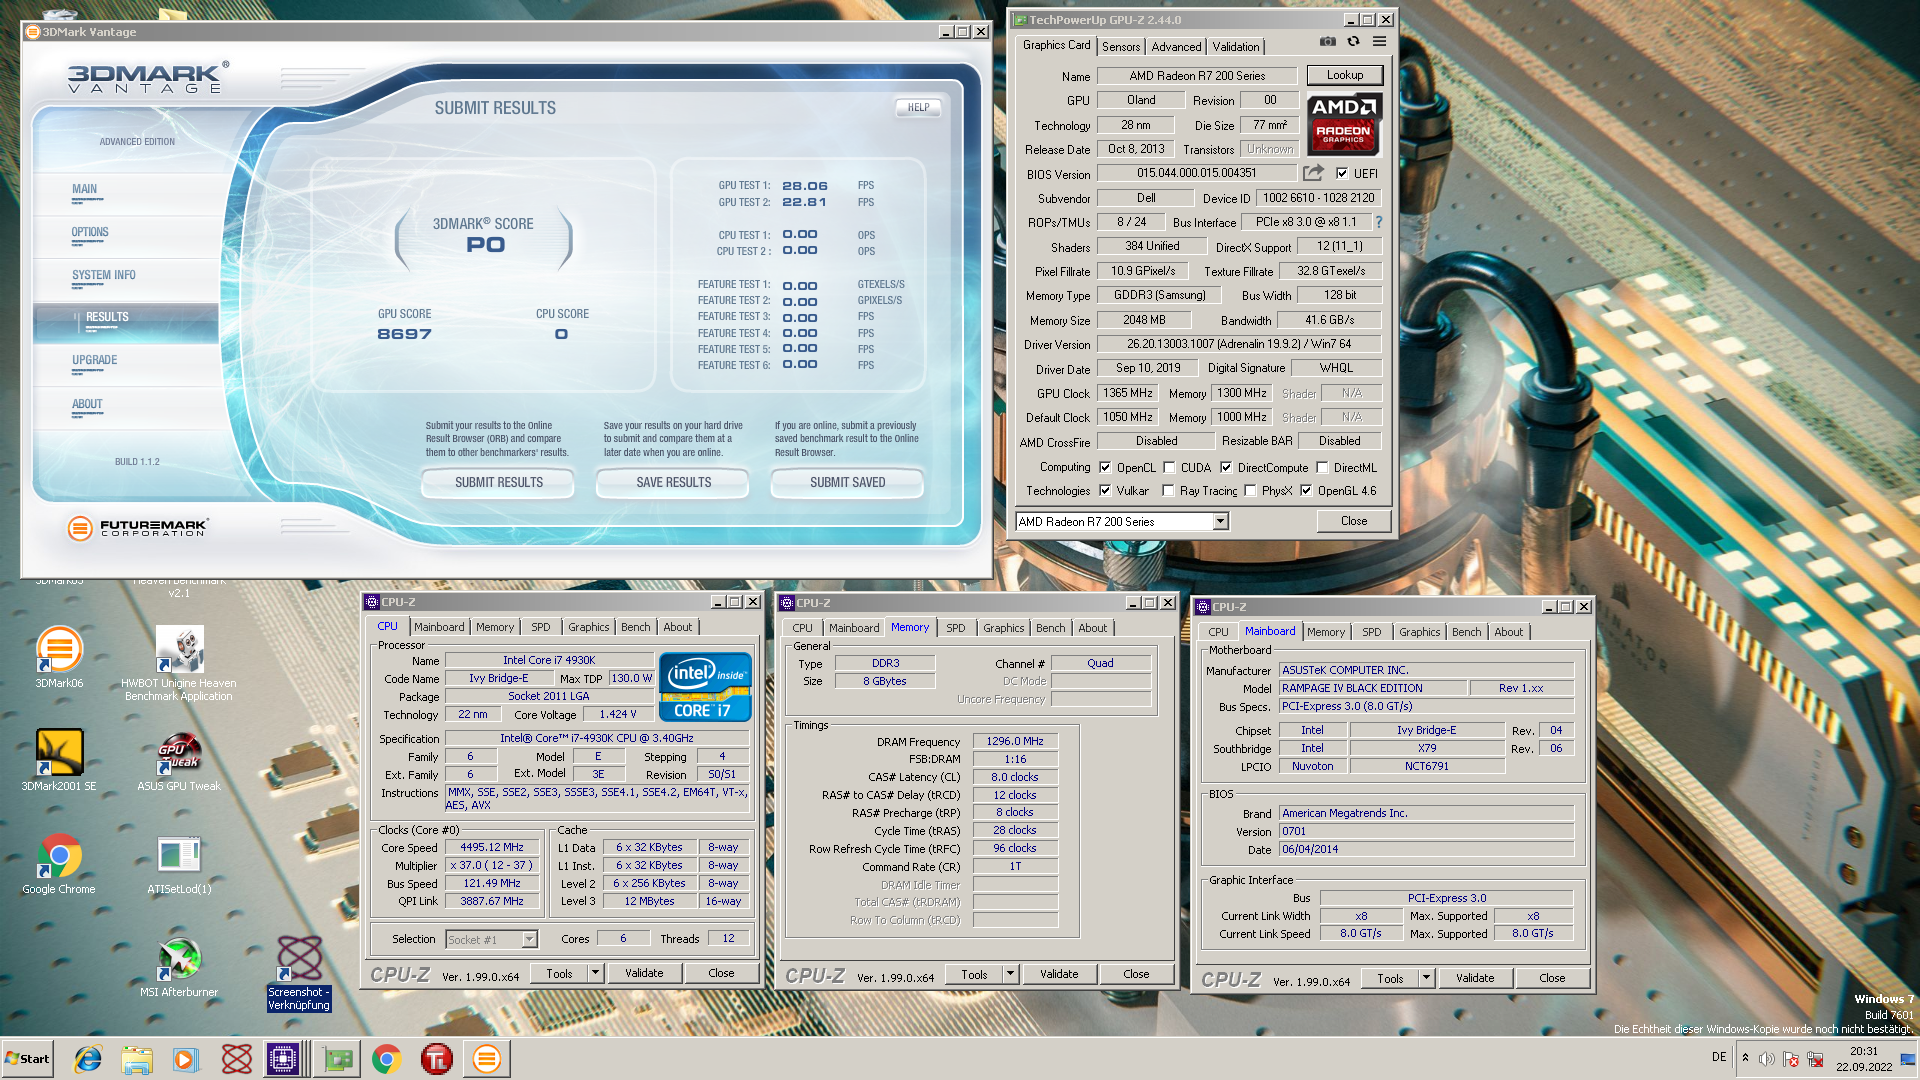The image size is (1920, 1080).
Task: Toggle the UEFI checkbox in GPU-Z
Action: click(x=1342, y=173)
